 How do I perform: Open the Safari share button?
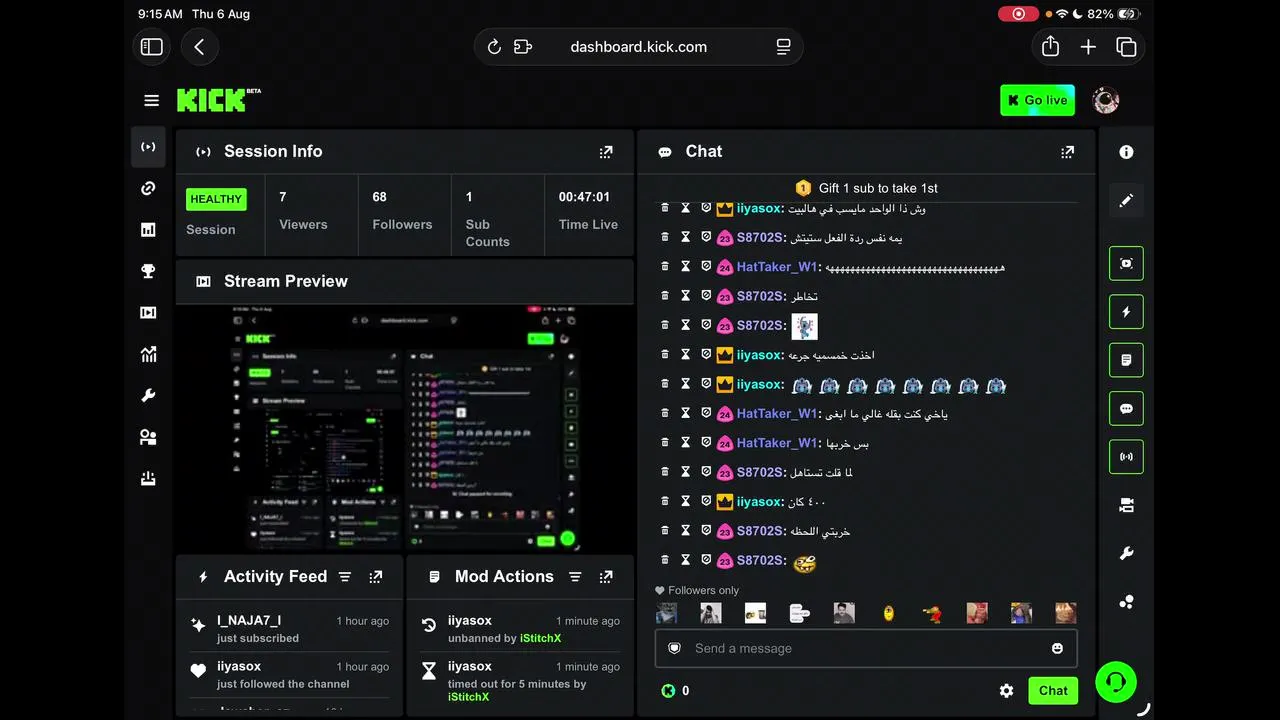click(x=1050, y=47)
